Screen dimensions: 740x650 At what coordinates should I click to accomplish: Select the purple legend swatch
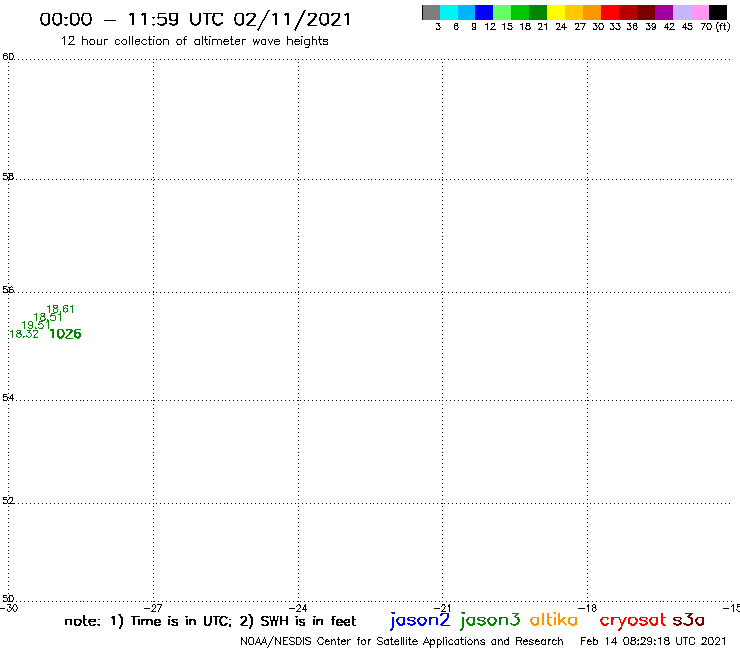pos(664,12)
